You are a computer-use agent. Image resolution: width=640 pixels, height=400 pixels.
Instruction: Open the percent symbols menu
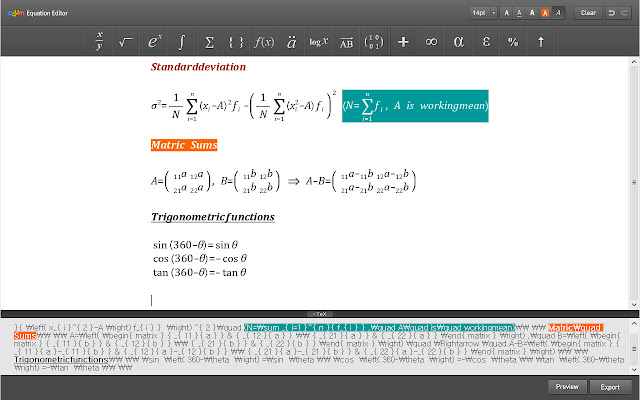513,41
